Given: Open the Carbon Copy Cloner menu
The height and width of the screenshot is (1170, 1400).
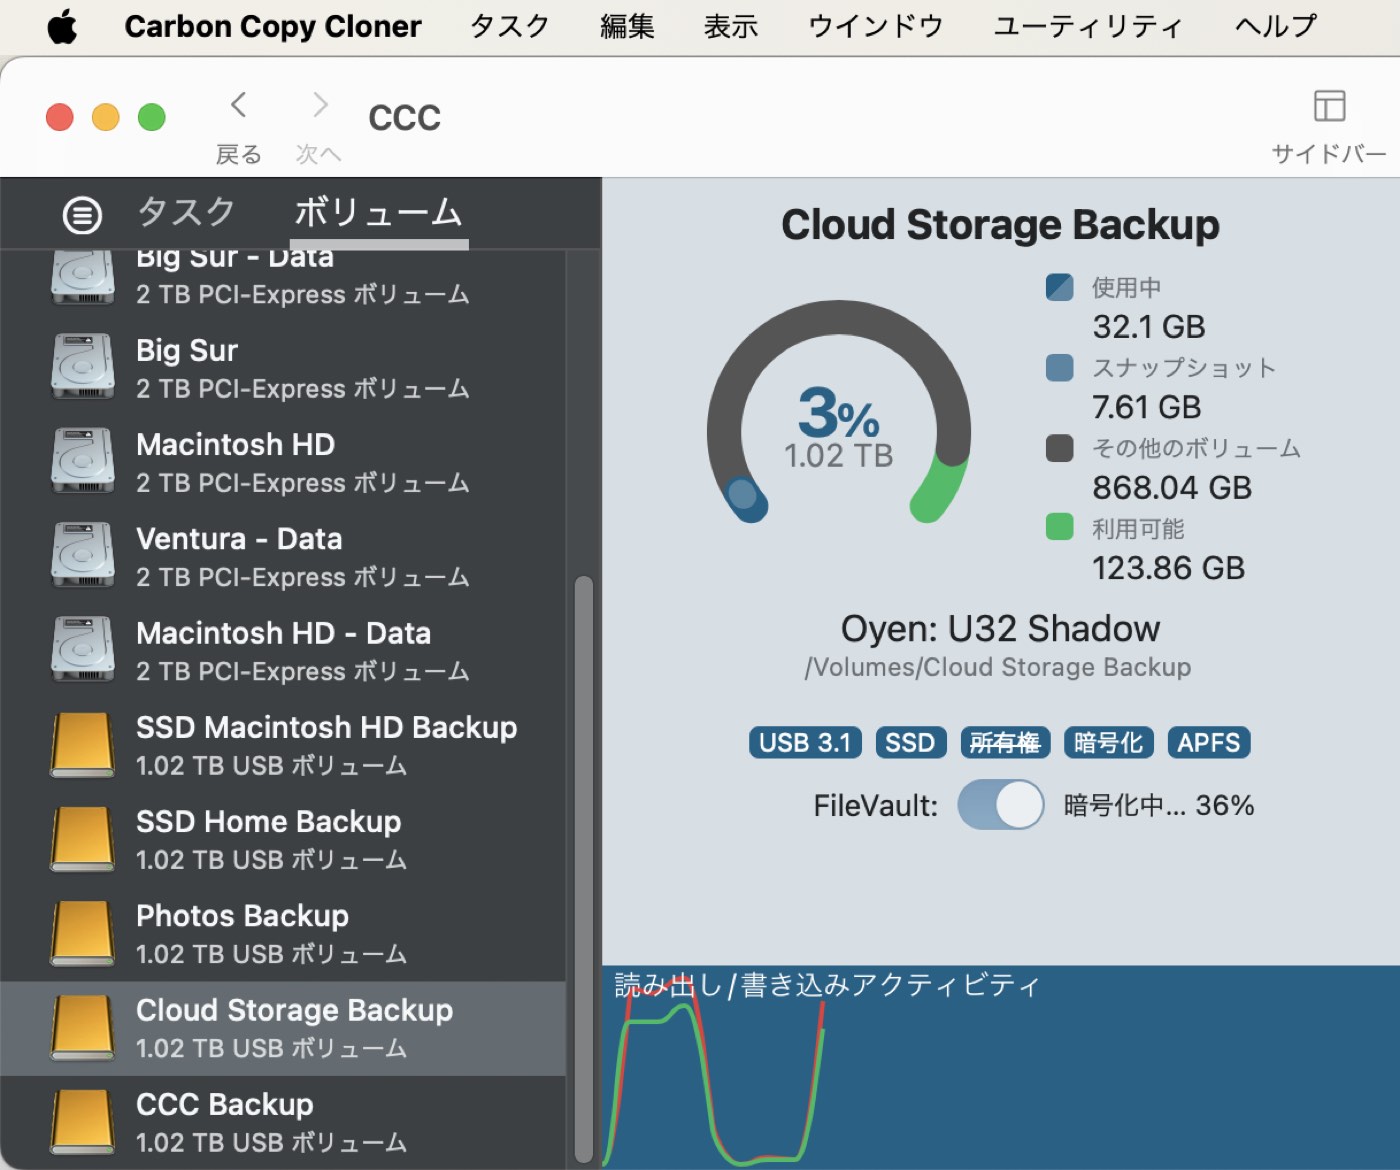Looking at the screenshot, I should (273, 27).
